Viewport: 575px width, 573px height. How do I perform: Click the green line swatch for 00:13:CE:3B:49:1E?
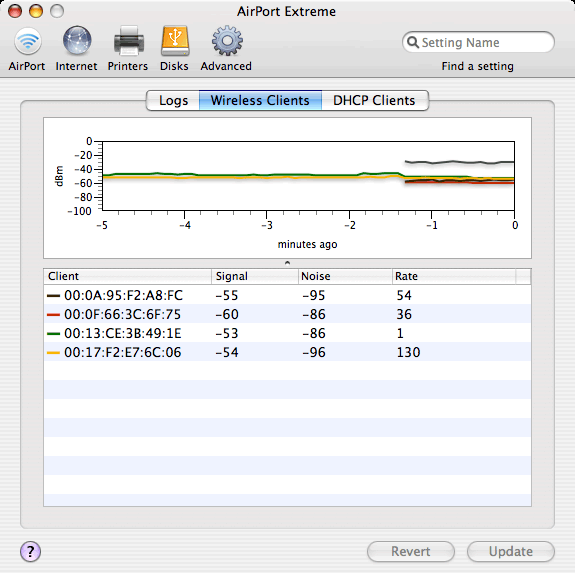pos(54,334)
